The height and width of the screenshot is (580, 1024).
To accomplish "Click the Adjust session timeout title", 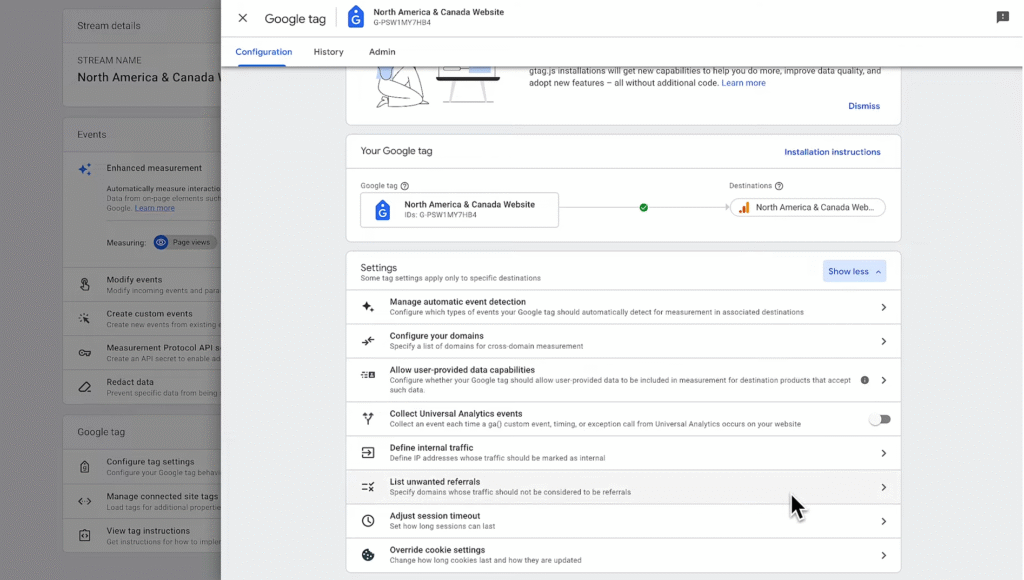I will pos(435,516).
